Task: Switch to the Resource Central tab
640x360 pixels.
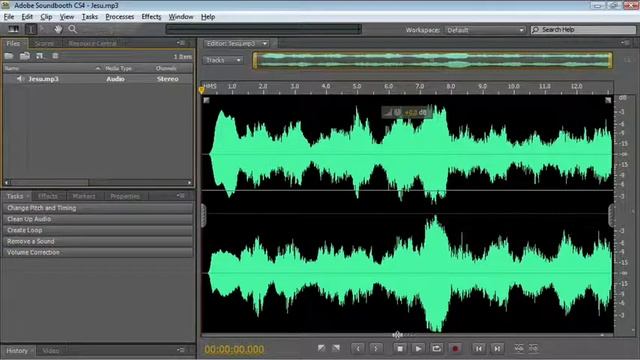Action: coord(93,43)
